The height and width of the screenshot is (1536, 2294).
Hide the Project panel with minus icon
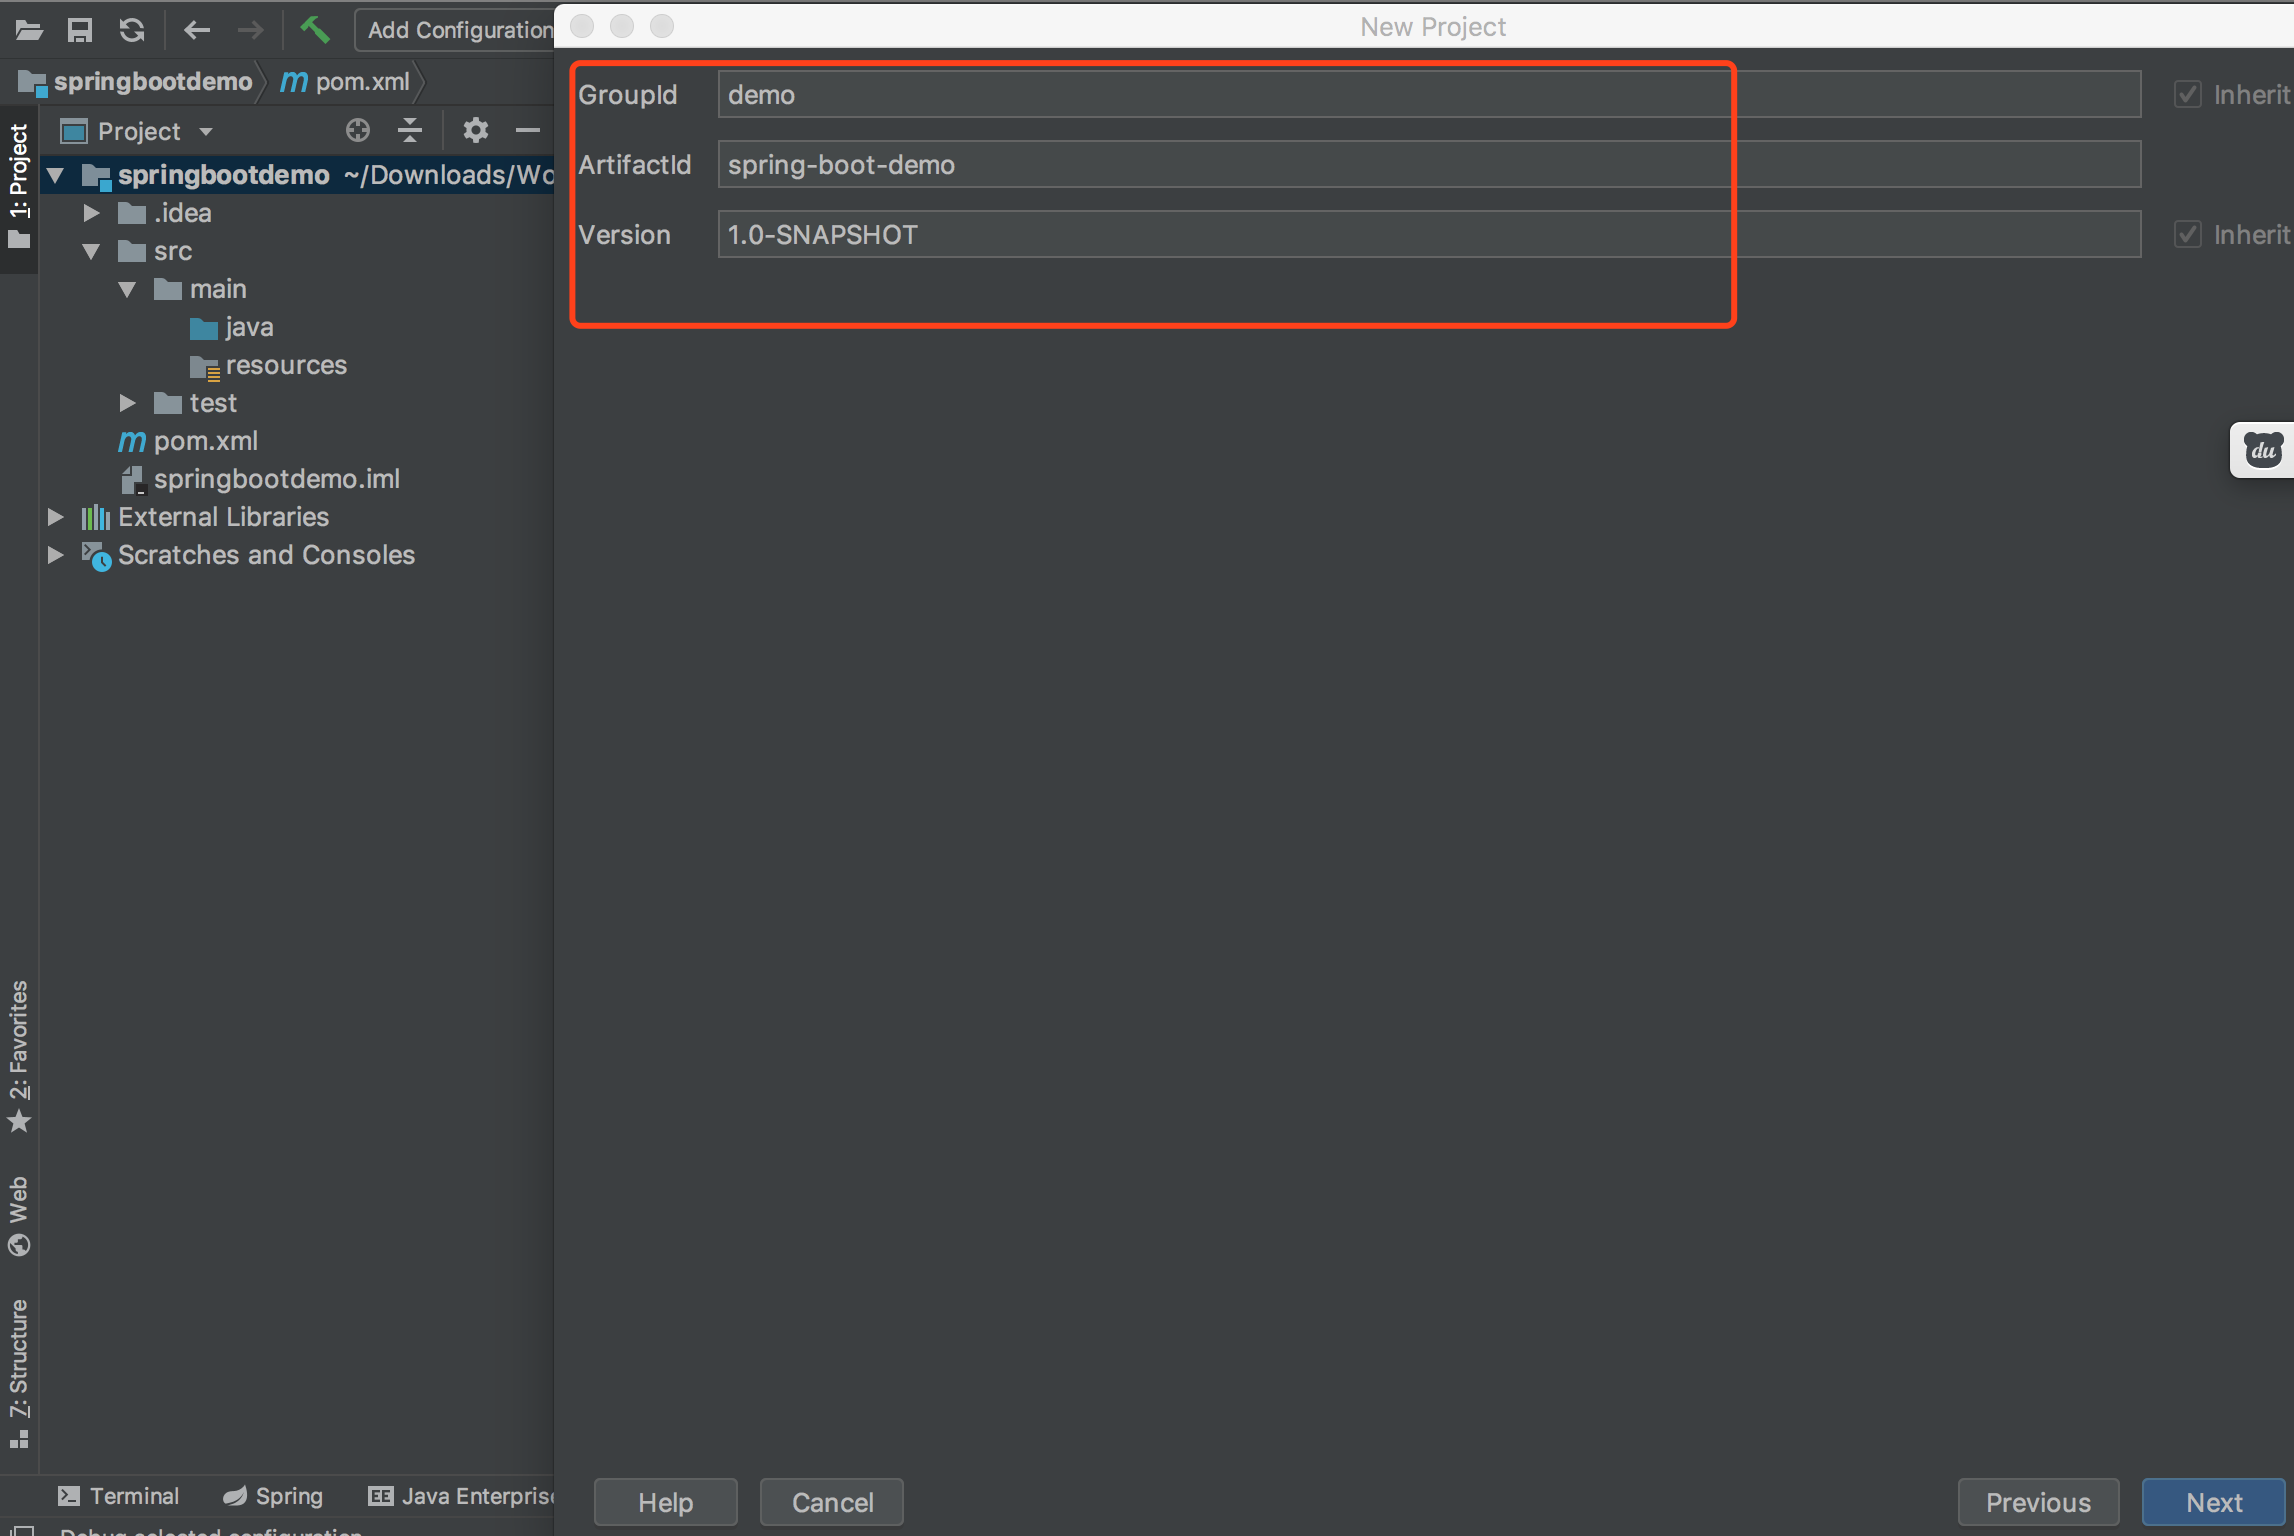527,130
